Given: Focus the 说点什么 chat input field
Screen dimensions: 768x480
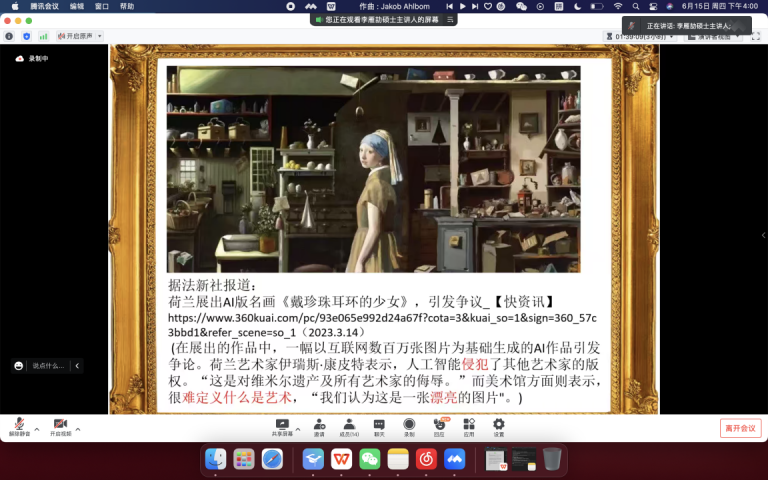Looking at the screenshot, I should pyautogui.click(x=48, y=366).
